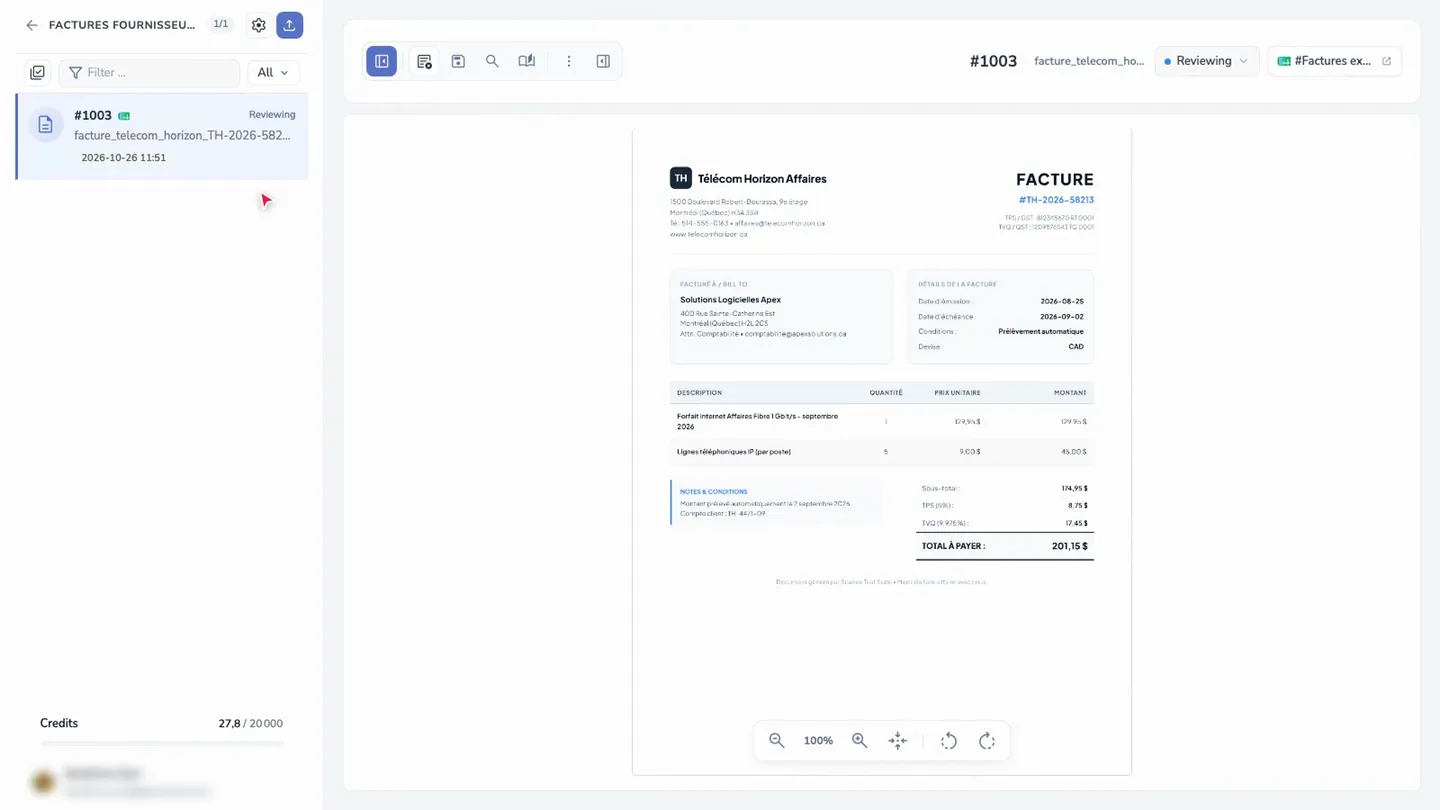
Task: Click the document file icon for #1003
Action: pyautogui.click(x=45, y=125)
